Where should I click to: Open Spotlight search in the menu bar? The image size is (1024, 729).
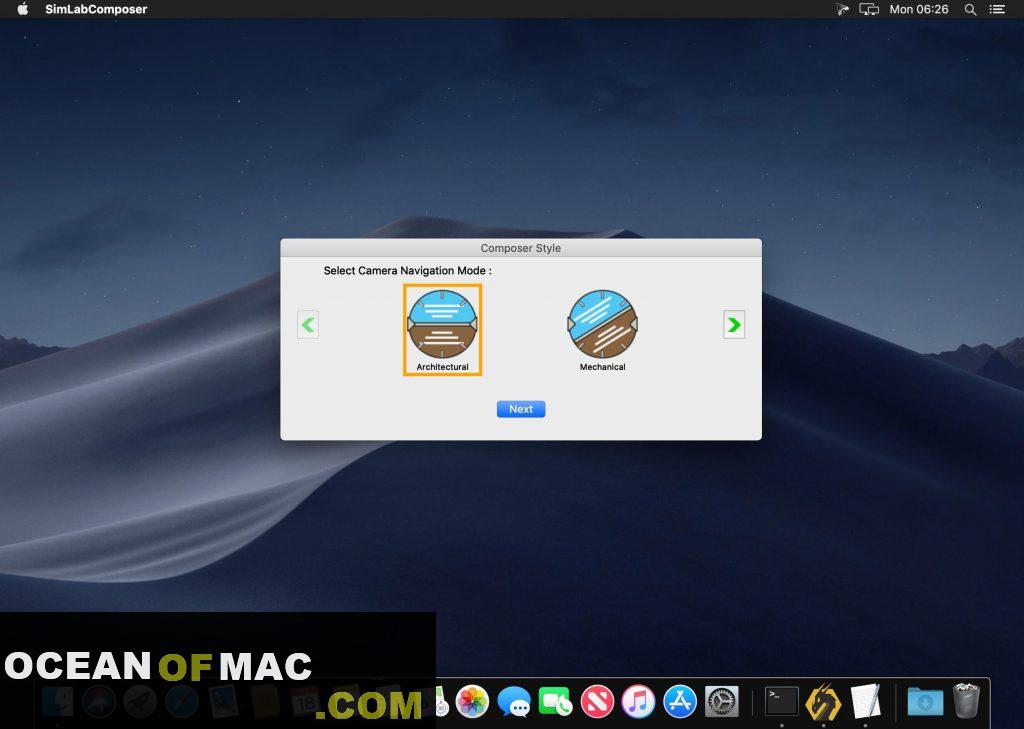coord(970,9)
